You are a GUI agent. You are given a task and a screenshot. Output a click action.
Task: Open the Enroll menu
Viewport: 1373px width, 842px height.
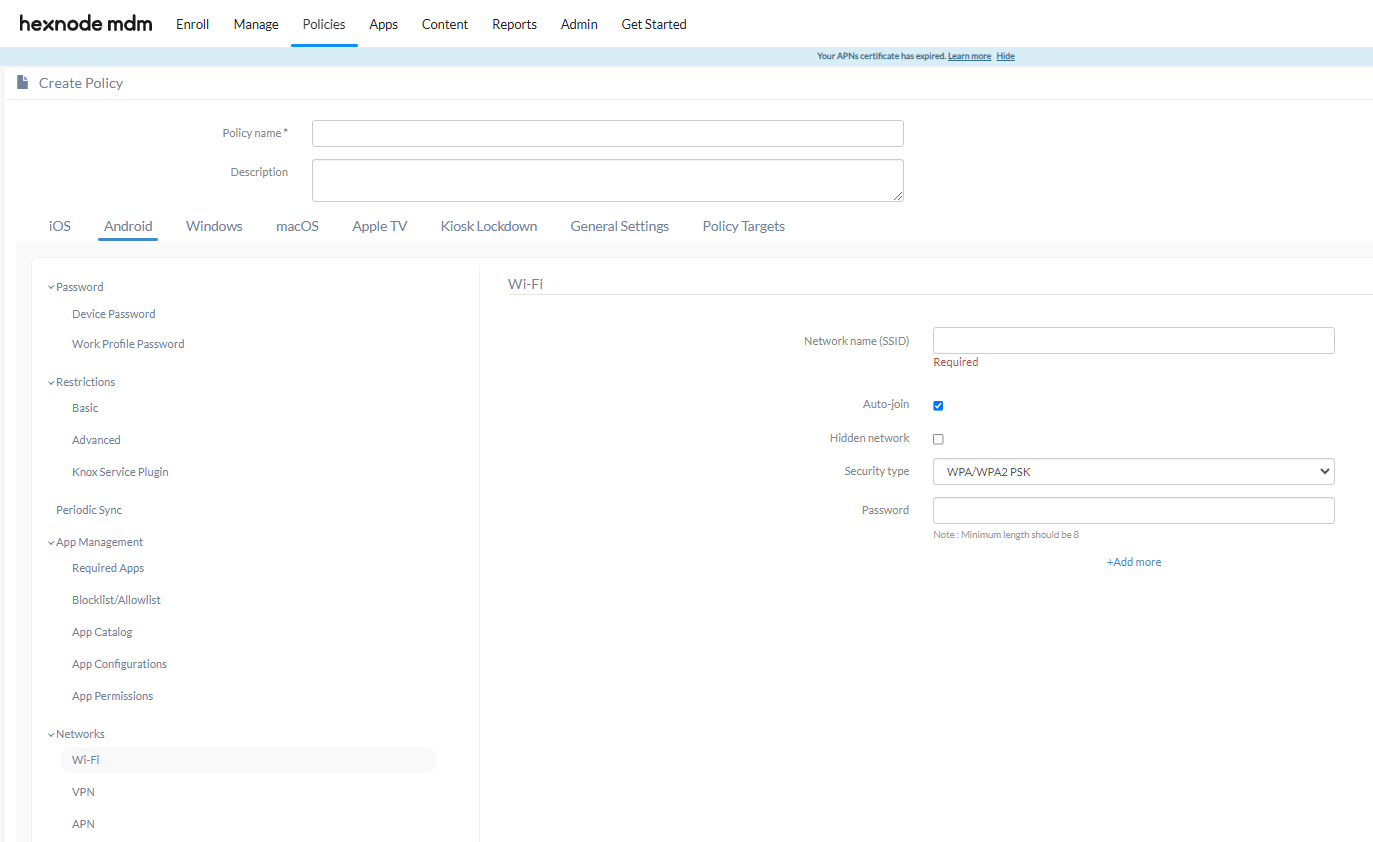pyautogui.click(x=192, y=24)
